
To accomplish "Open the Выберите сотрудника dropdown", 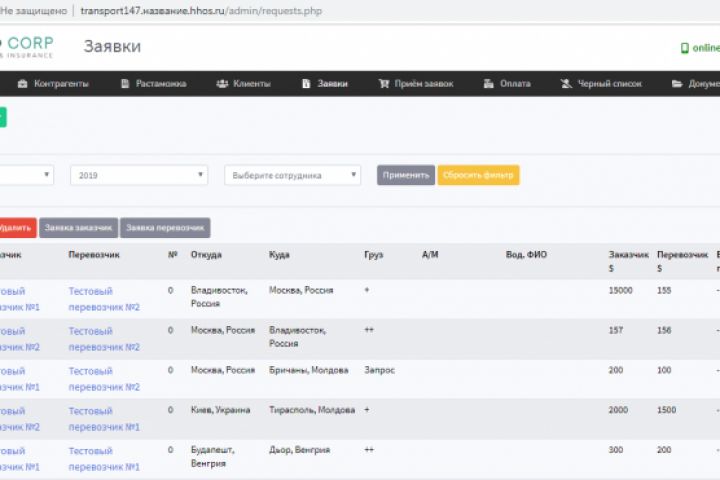I will click(292, 175).
